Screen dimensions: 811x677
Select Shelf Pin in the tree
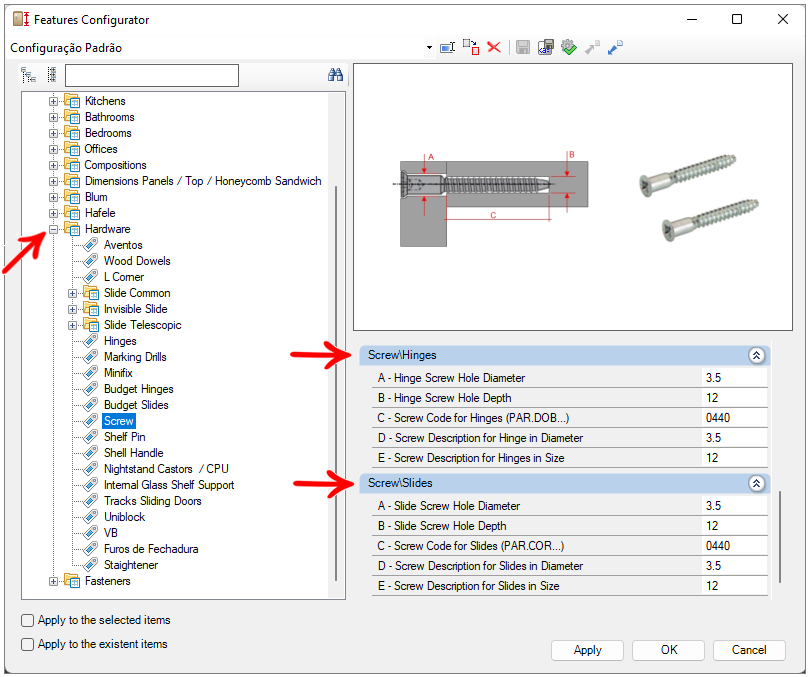tap(125, 437)
